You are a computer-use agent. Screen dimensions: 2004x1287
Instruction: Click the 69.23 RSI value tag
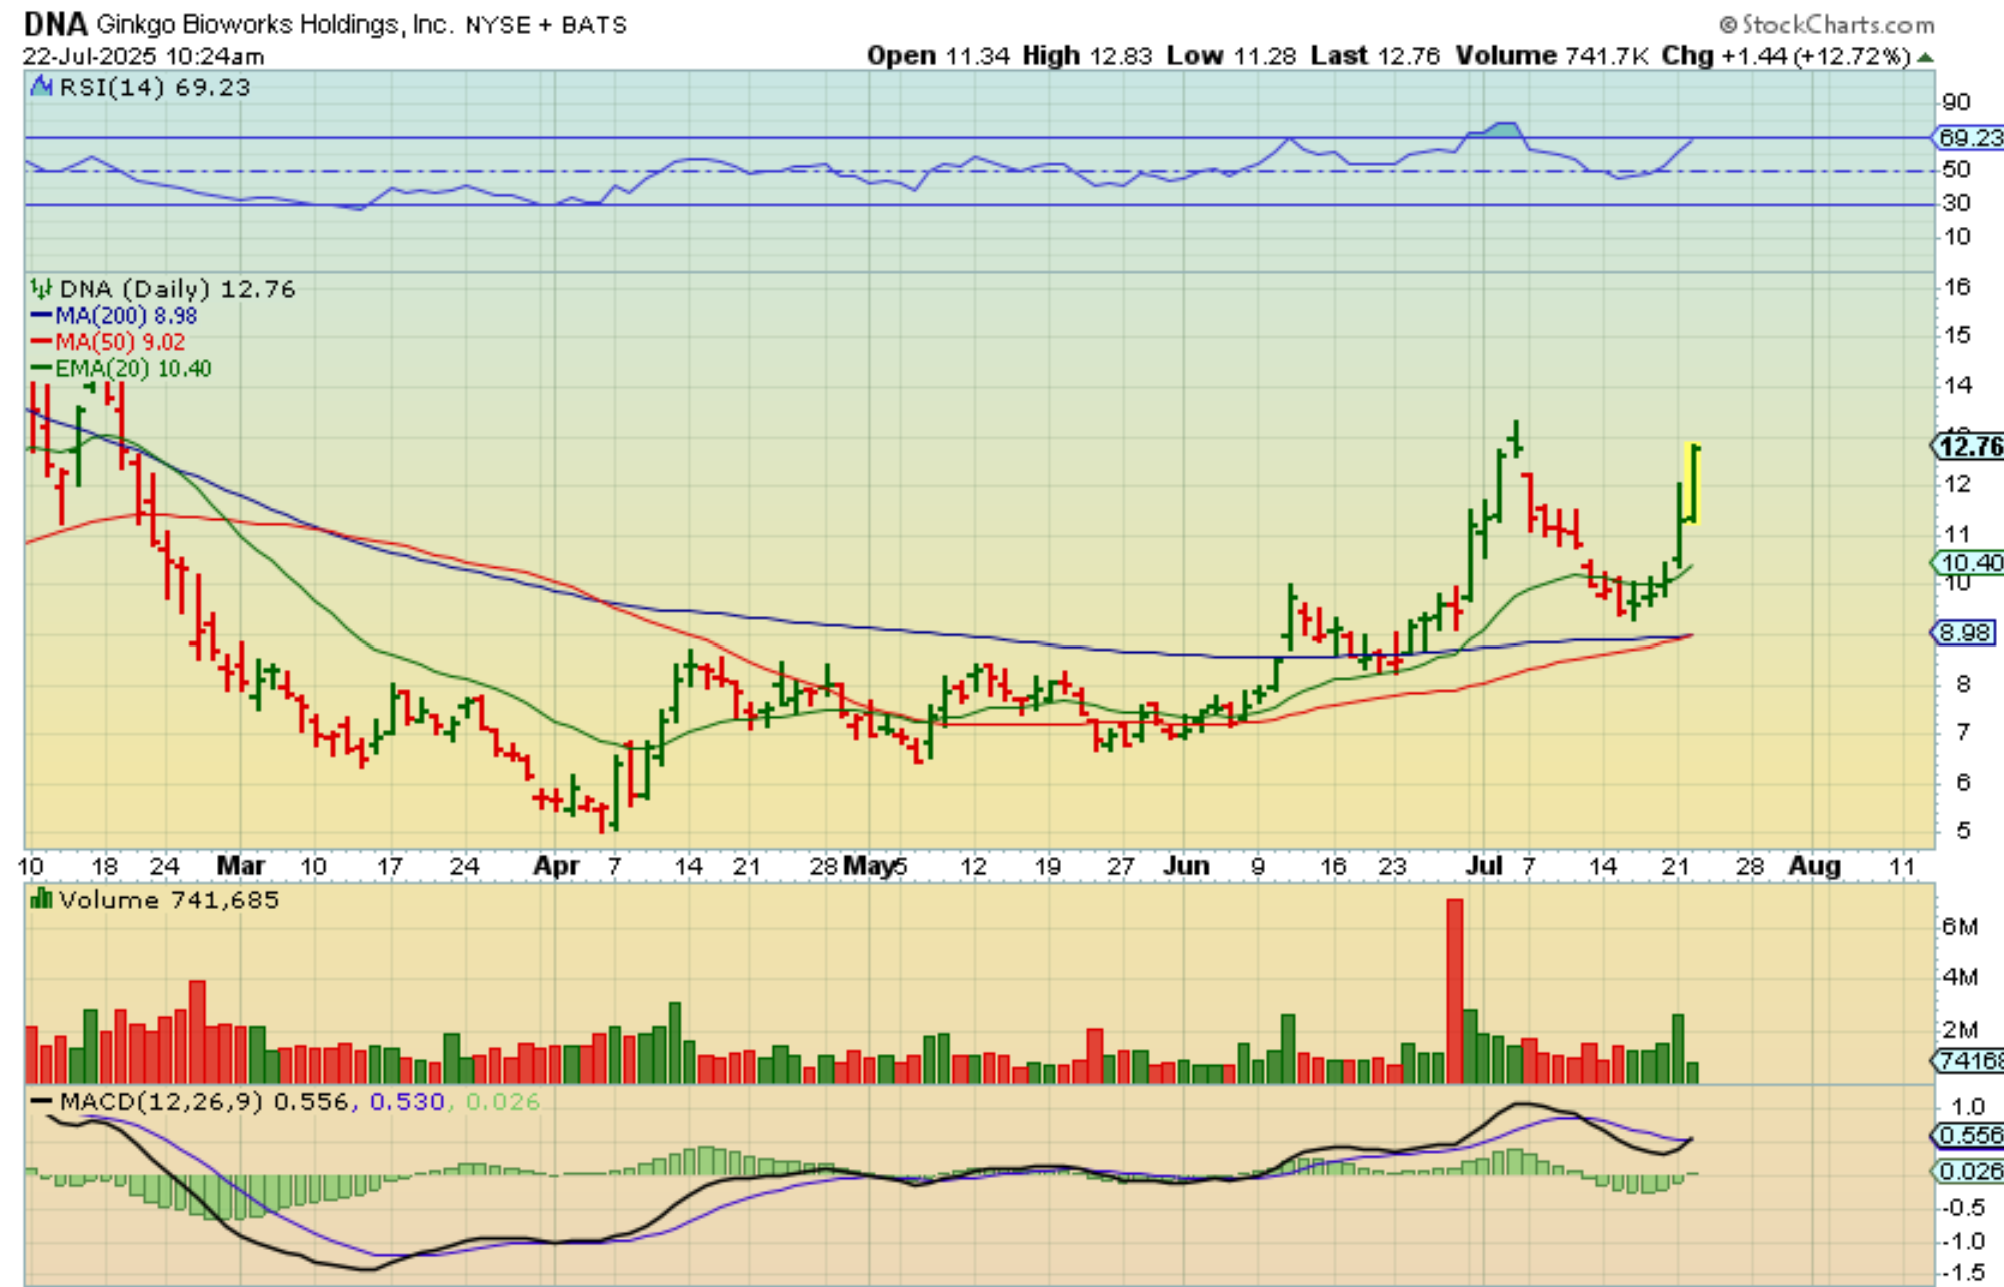(x=1968, y=138)
